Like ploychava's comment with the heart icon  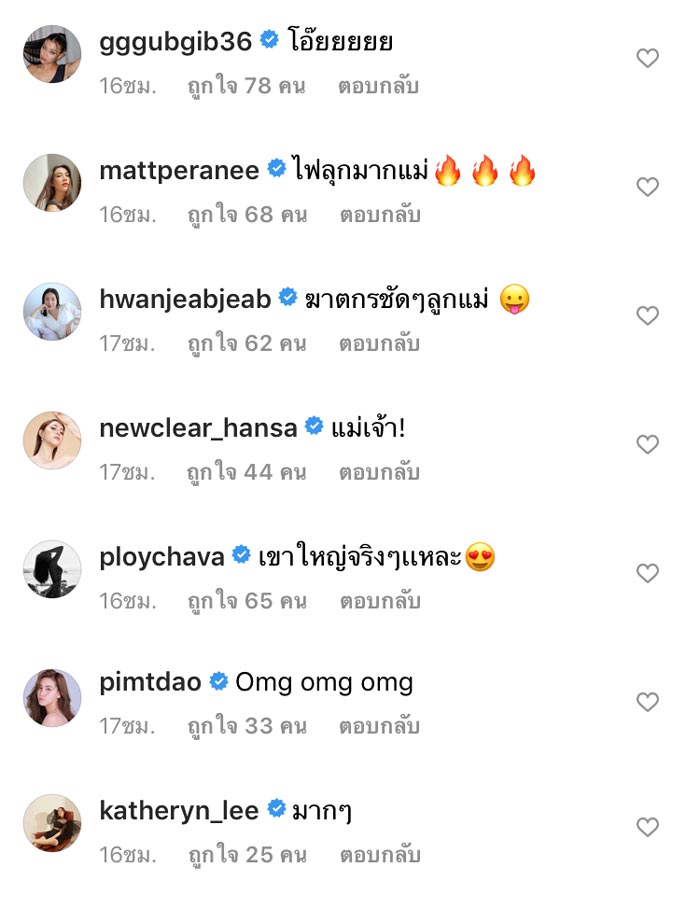click(649, 571)
